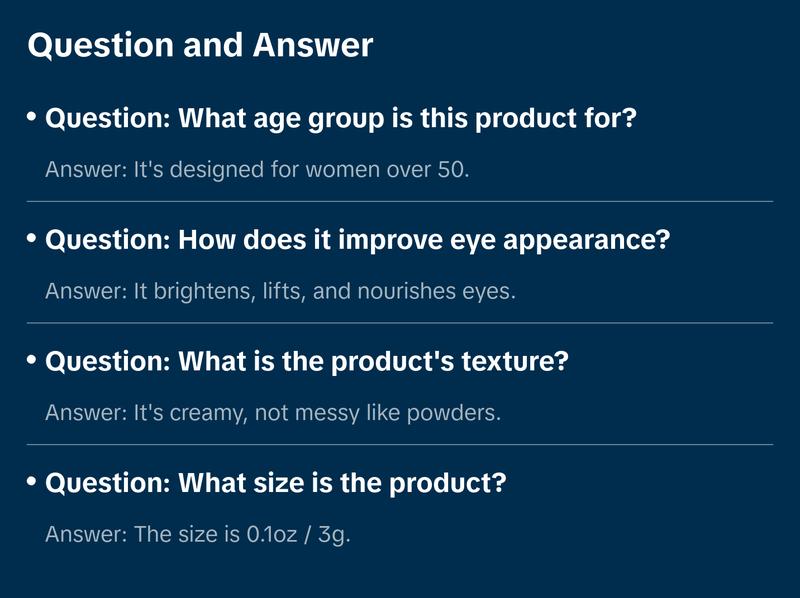
Task: Click the divider line under the eye appearance answer
Action: click(x=400, y=323)
